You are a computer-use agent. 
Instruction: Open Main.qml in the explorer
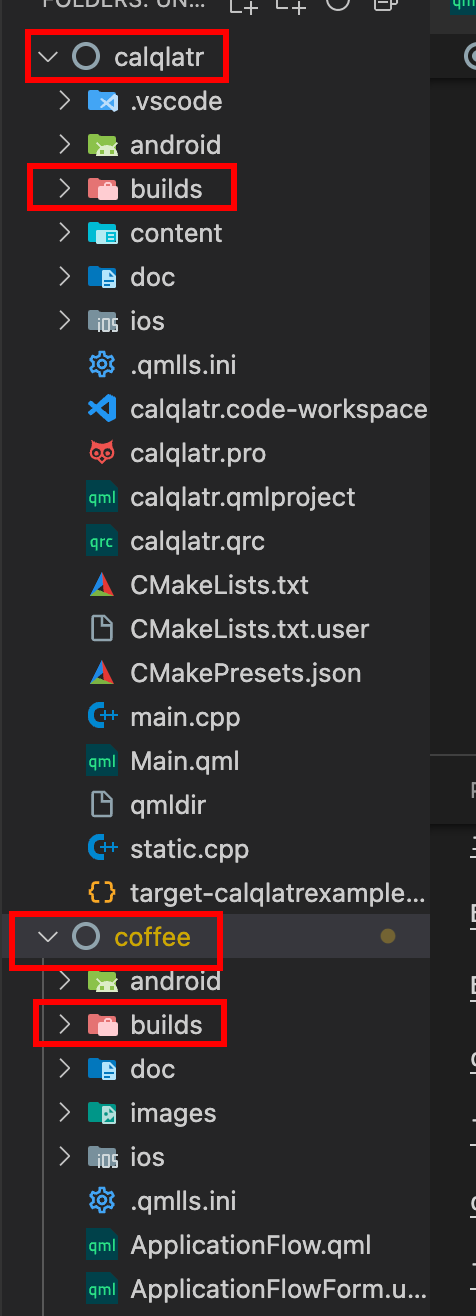click(186, 761)
